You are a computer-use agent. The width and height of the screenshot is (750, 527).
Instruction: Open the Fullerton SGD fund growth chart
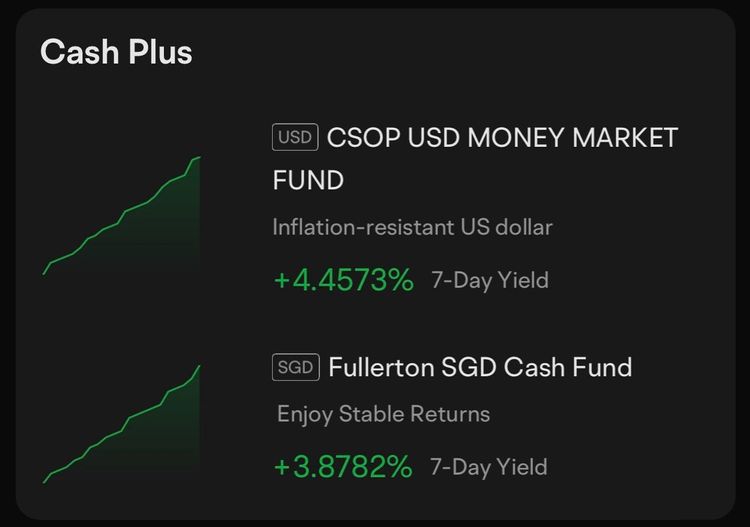pos(122,425)
